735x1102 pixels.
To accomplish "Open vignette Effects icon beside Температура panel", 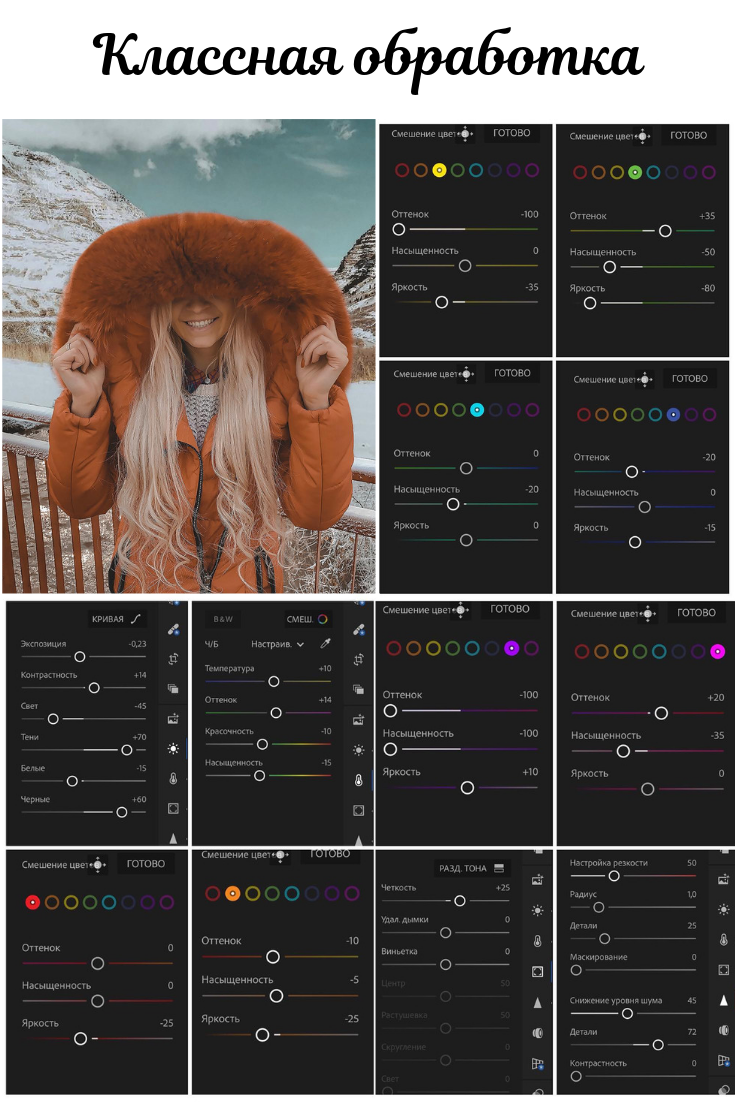I will (358, 810).
